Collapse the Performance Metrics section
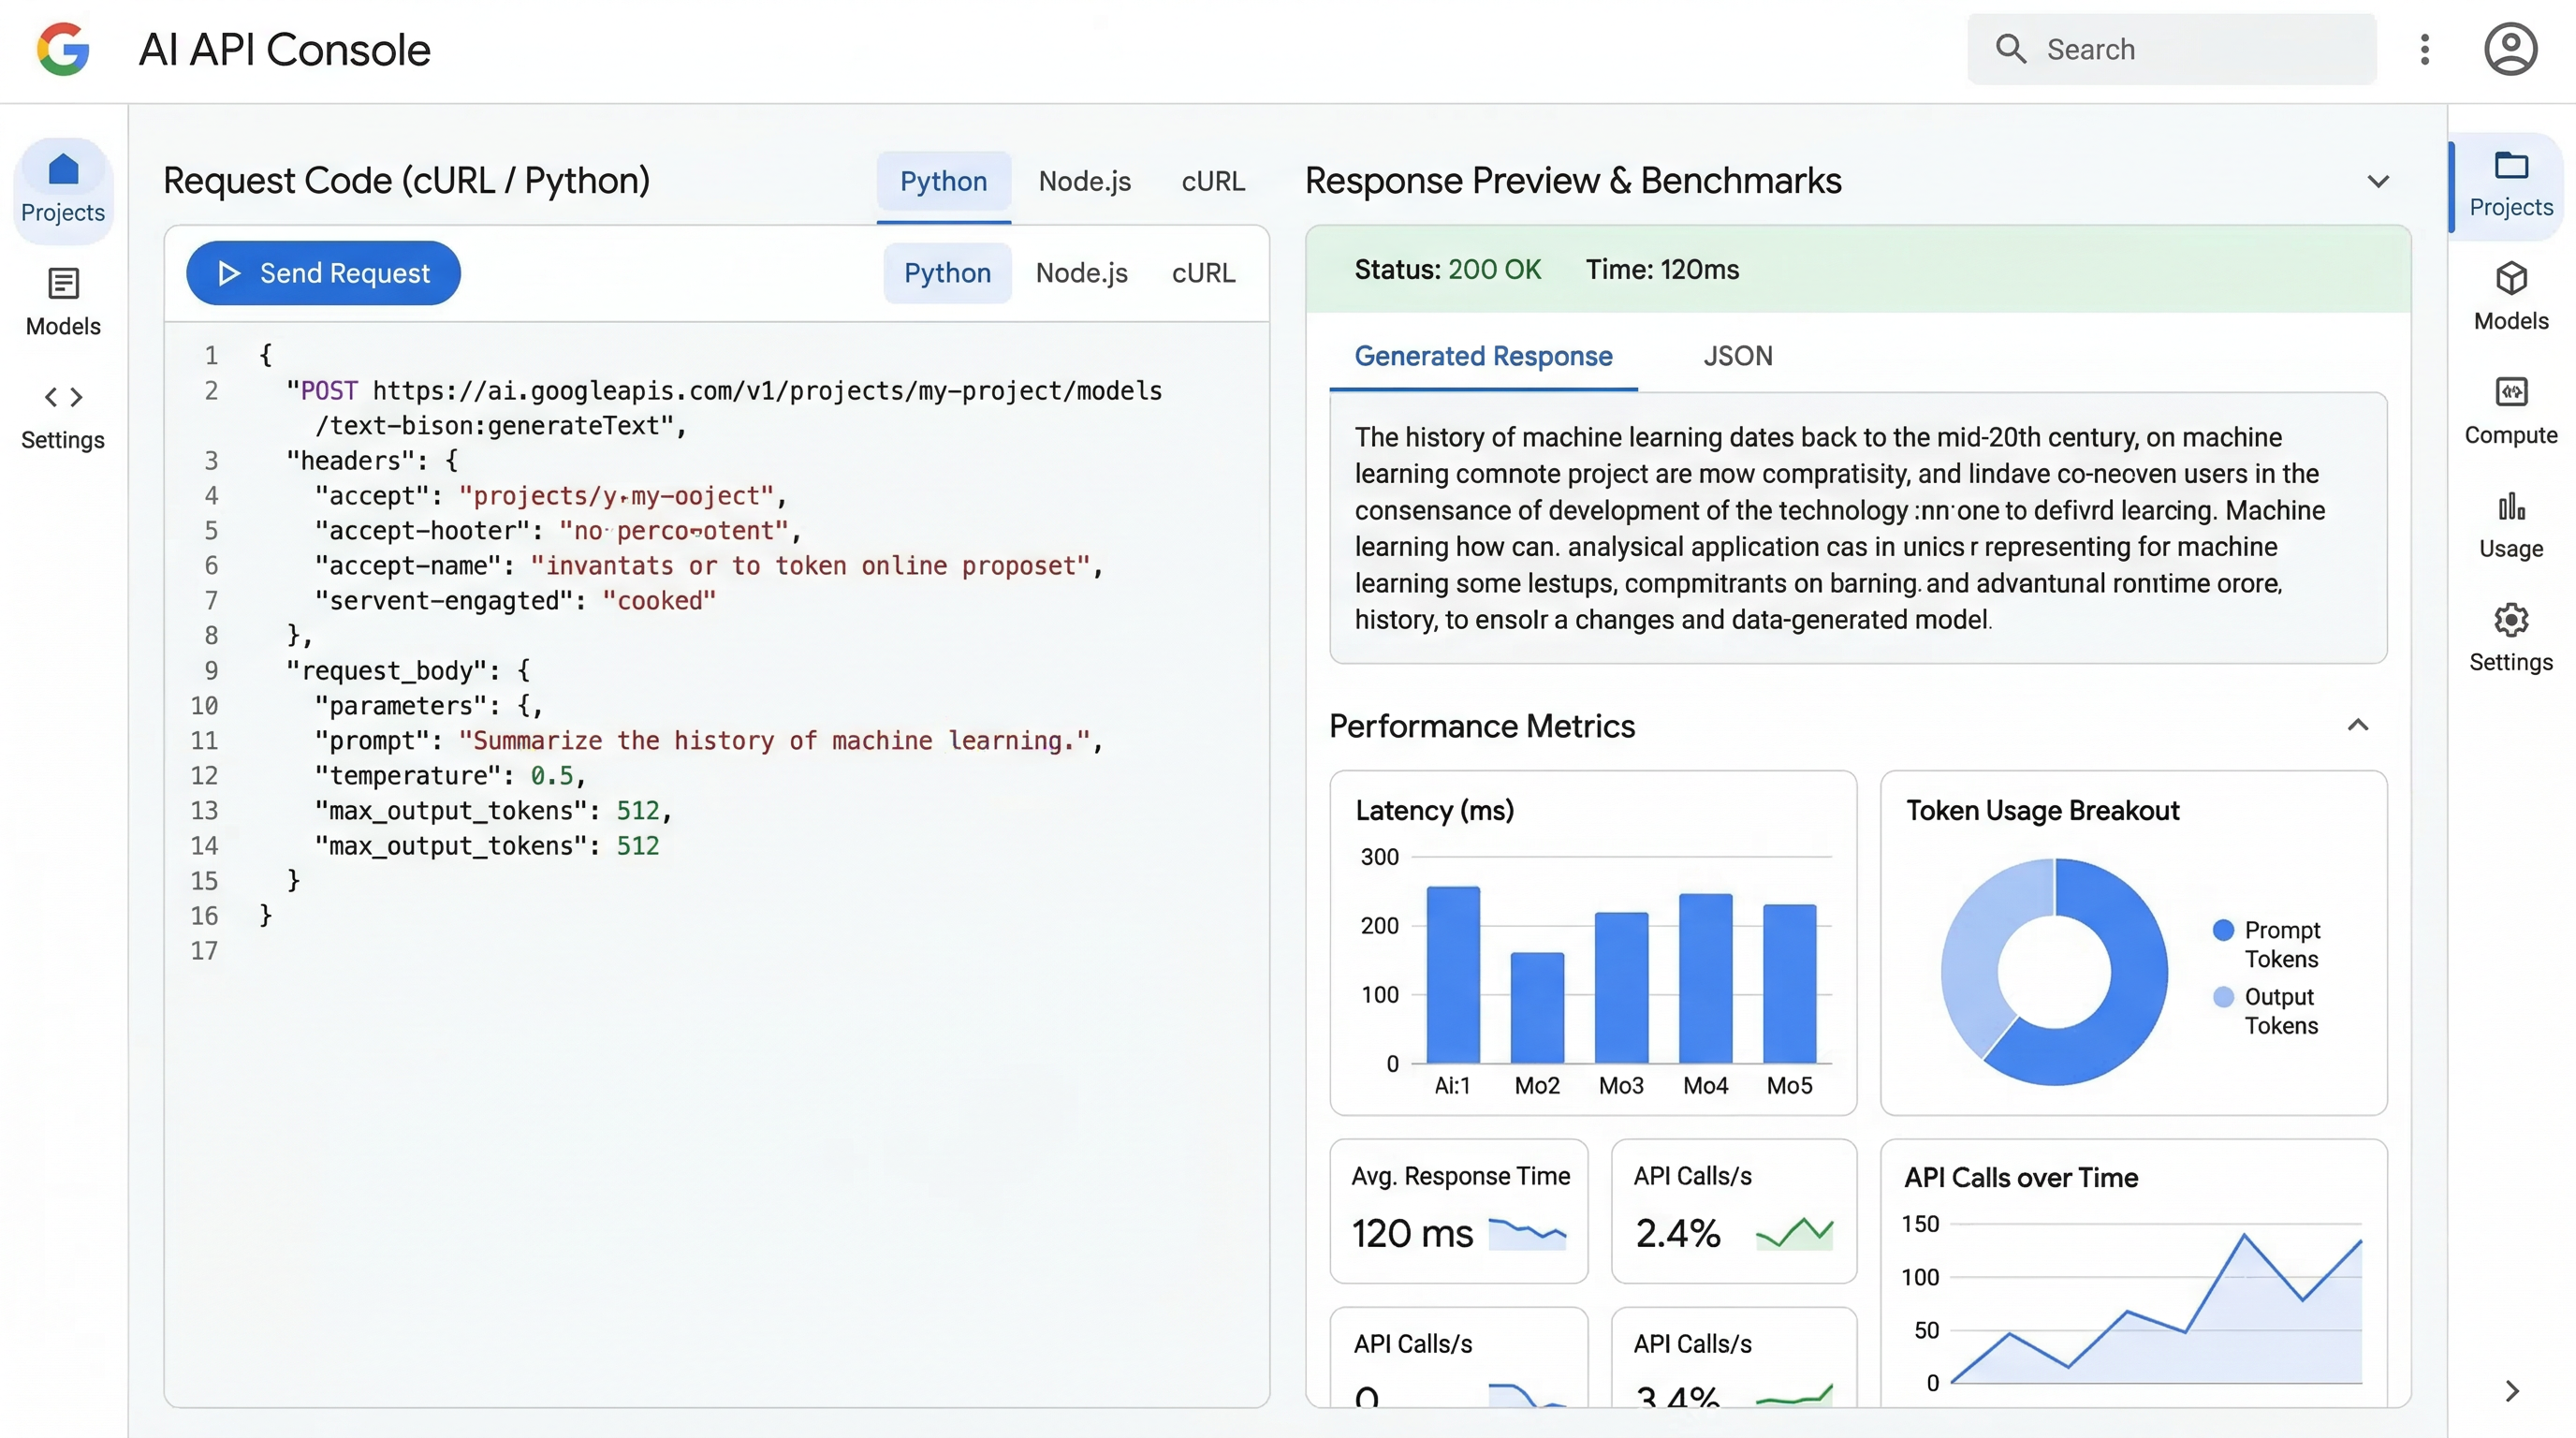The height and width of the screenshot is (1438, 2576). (x=2359, y=724)
